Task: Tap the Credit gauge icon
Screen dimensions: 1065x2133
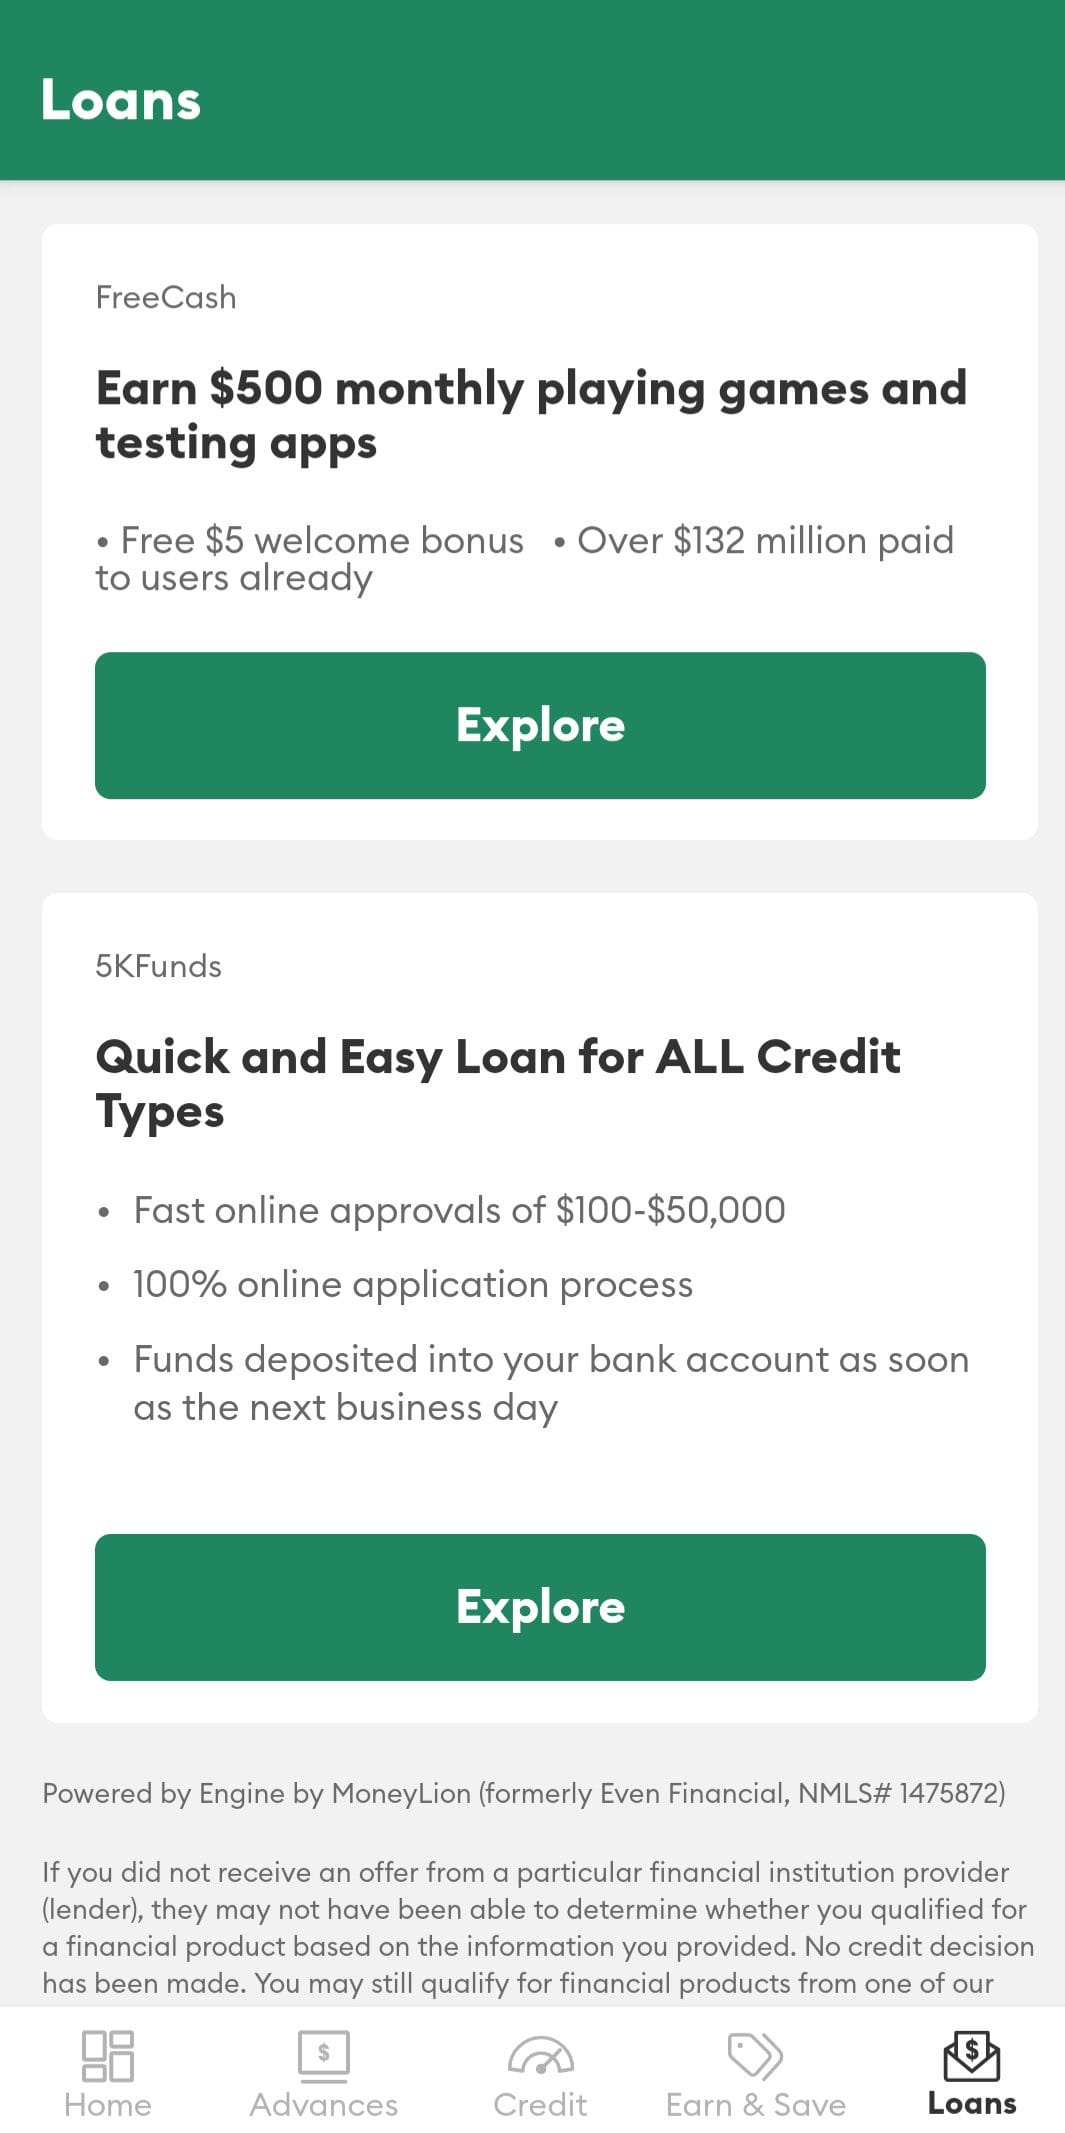Action: pos(540,2055)
